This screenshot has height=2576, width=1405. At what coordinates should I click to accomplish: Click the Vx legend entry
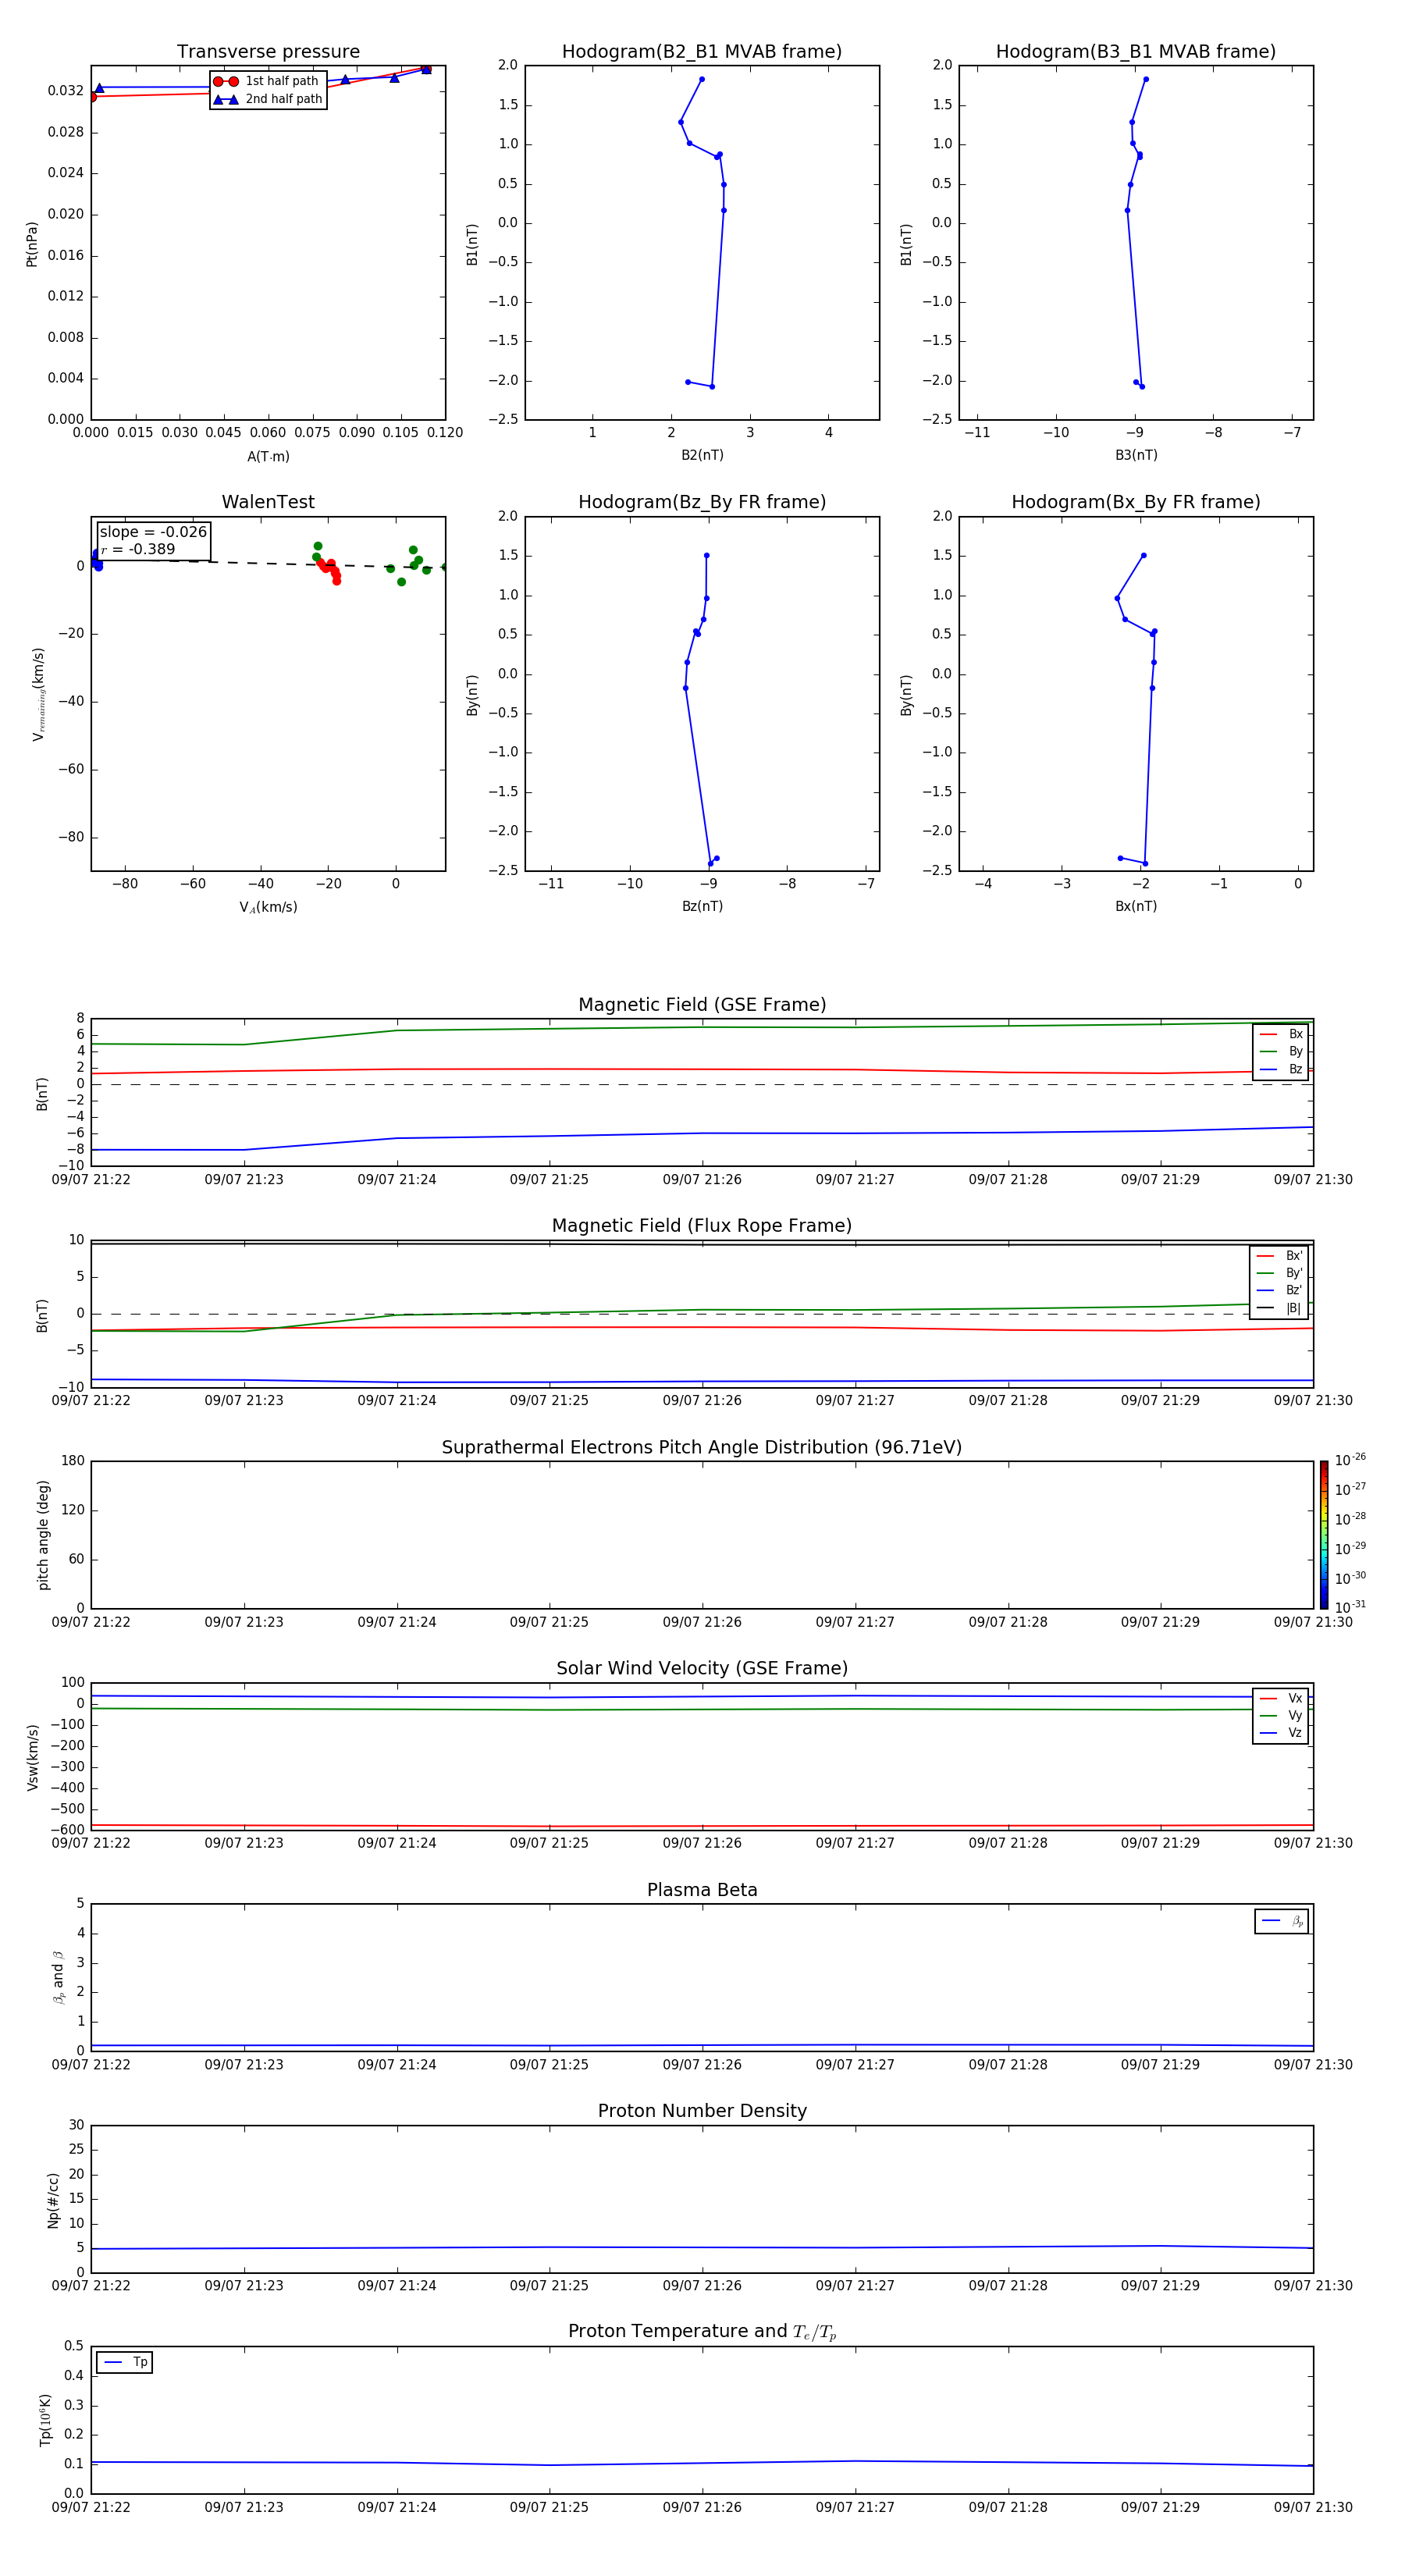pos(1281,1698)
